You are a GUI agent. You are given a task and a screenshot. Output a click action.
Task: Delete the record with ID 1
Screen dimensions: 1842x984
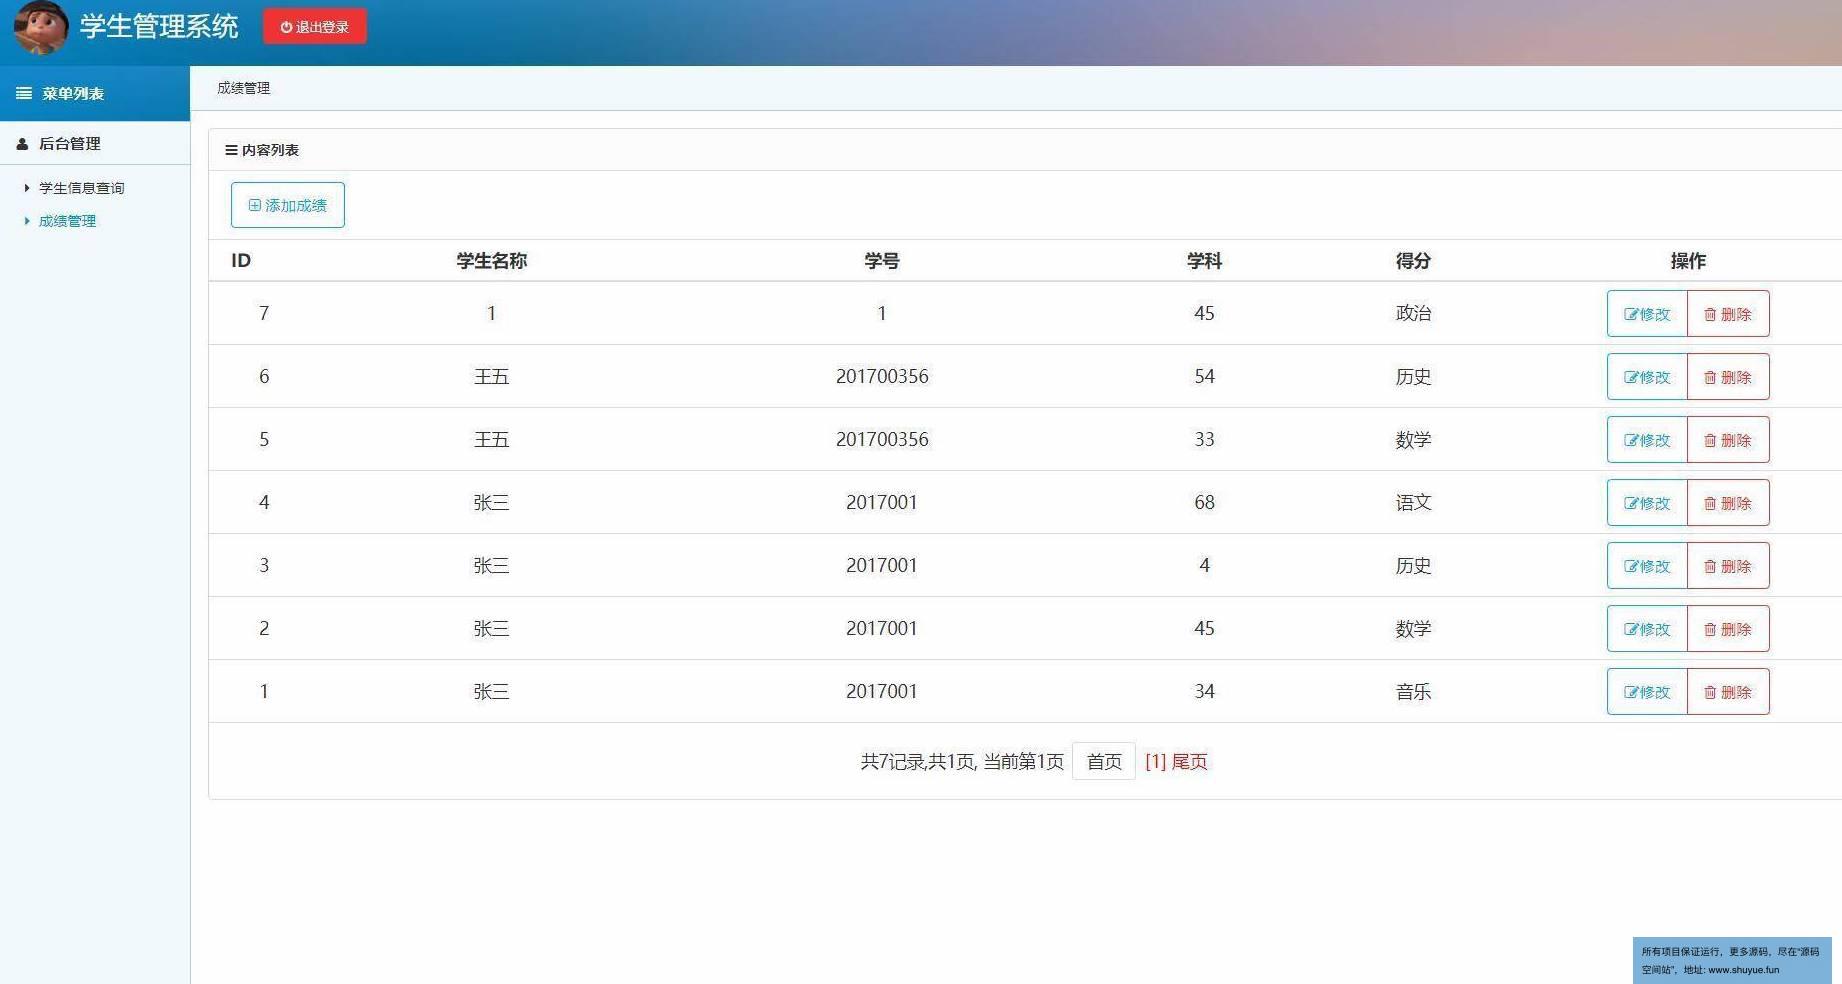(x=1728, y=692)
